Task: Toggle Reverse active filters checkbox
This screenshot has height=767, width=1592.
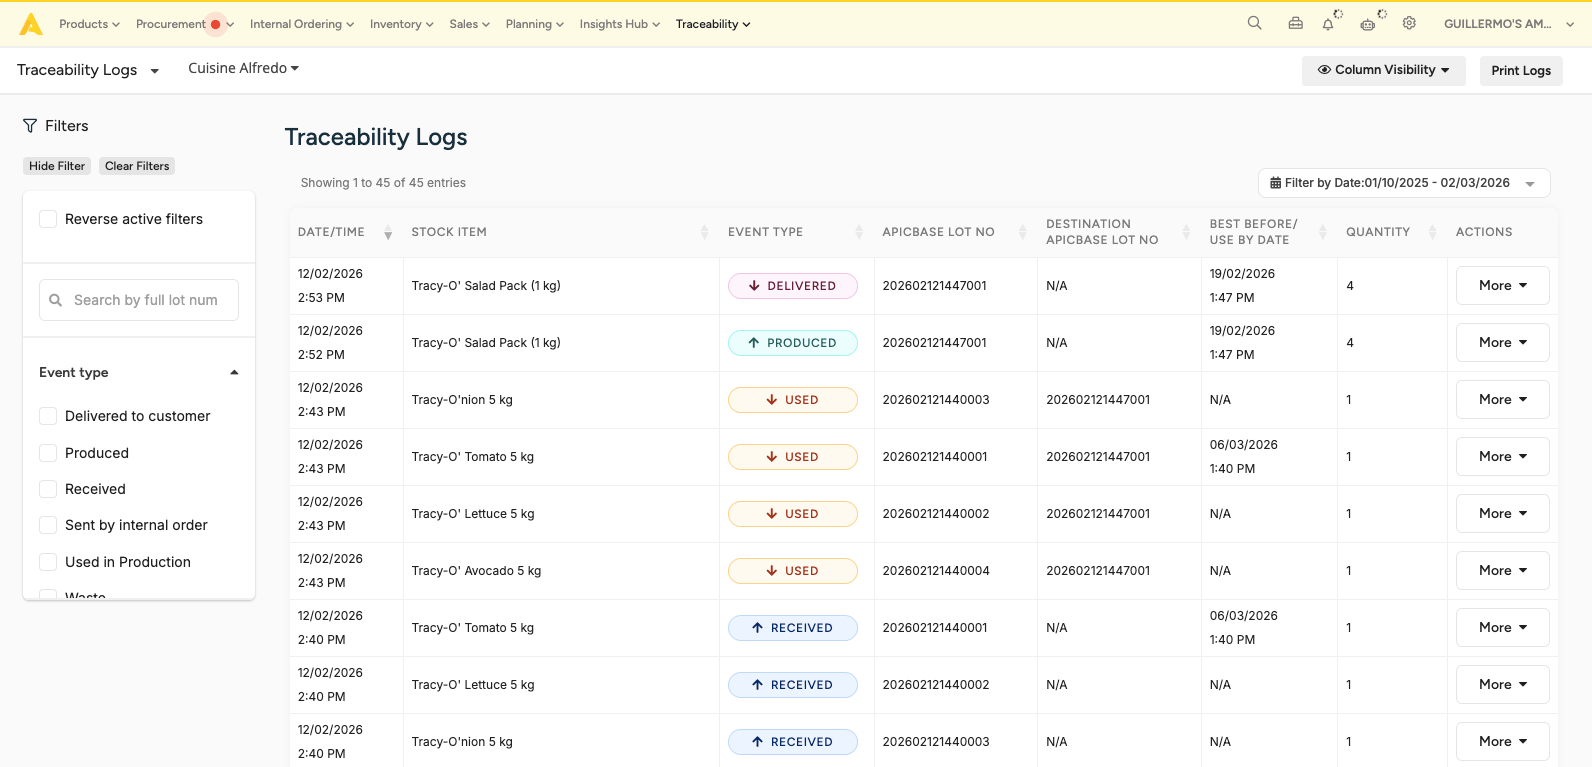Action: click(48, 219)
